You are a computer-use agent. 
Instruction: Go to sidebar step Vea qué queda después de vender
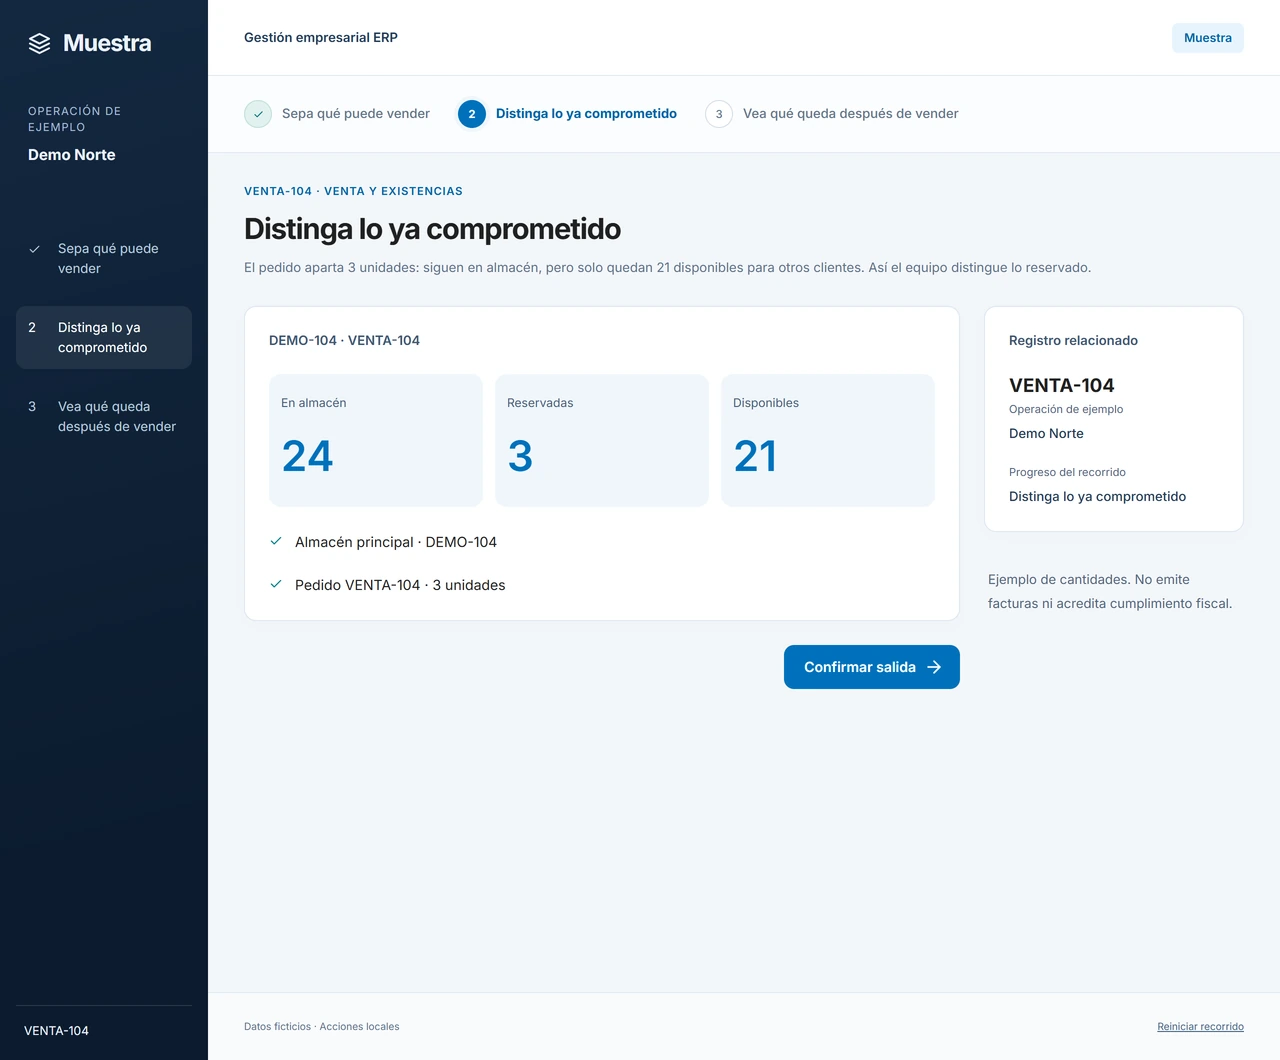coord(104,416)
